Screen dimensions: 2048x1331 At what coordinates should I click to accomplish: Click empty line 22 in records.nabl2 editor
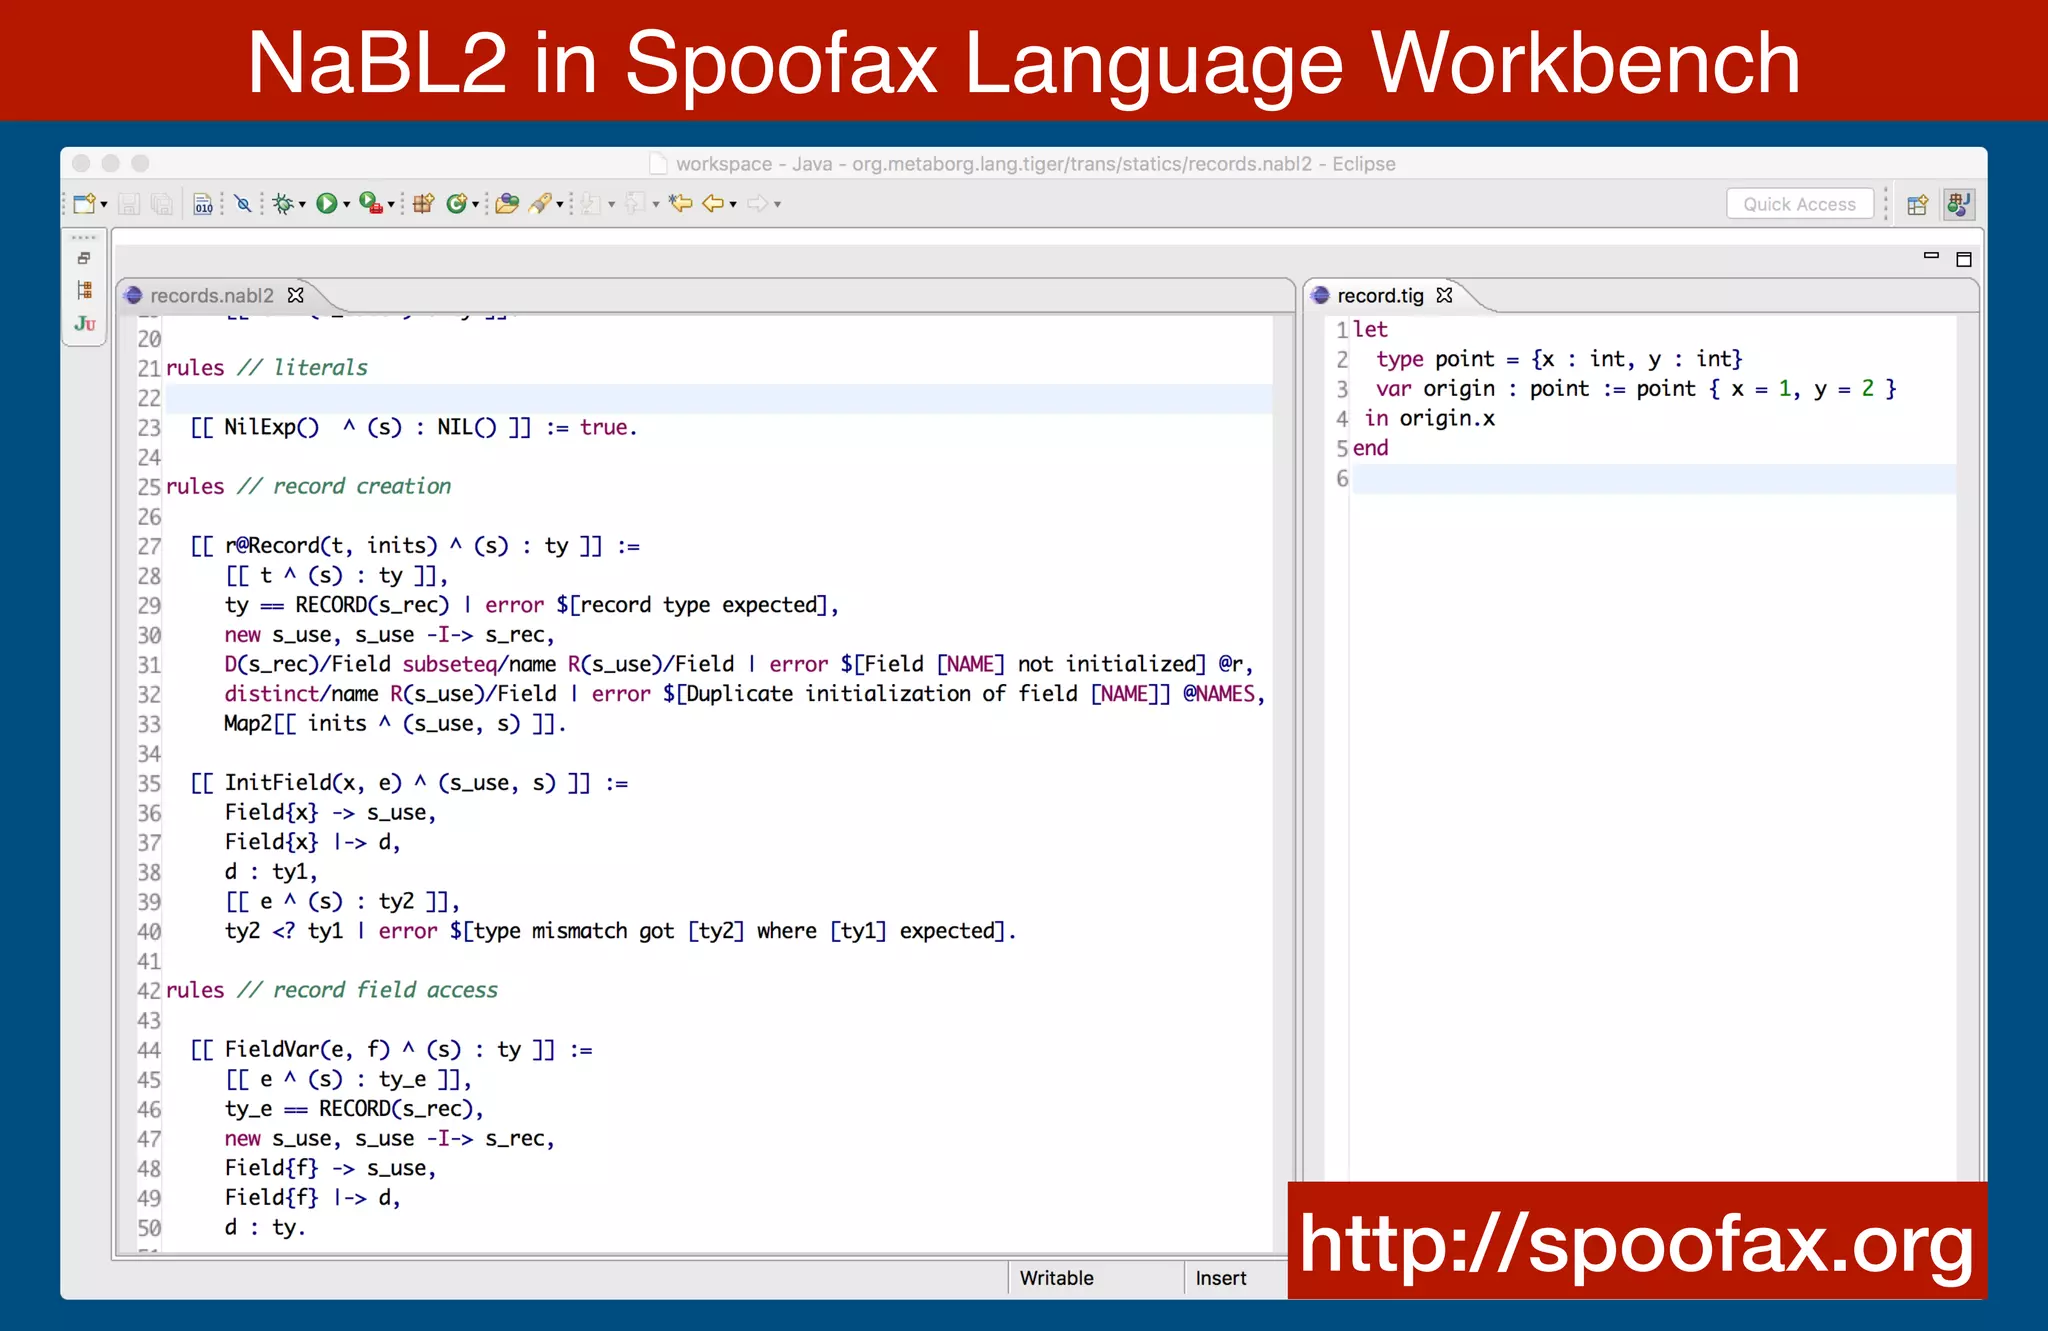click(718, 398)
